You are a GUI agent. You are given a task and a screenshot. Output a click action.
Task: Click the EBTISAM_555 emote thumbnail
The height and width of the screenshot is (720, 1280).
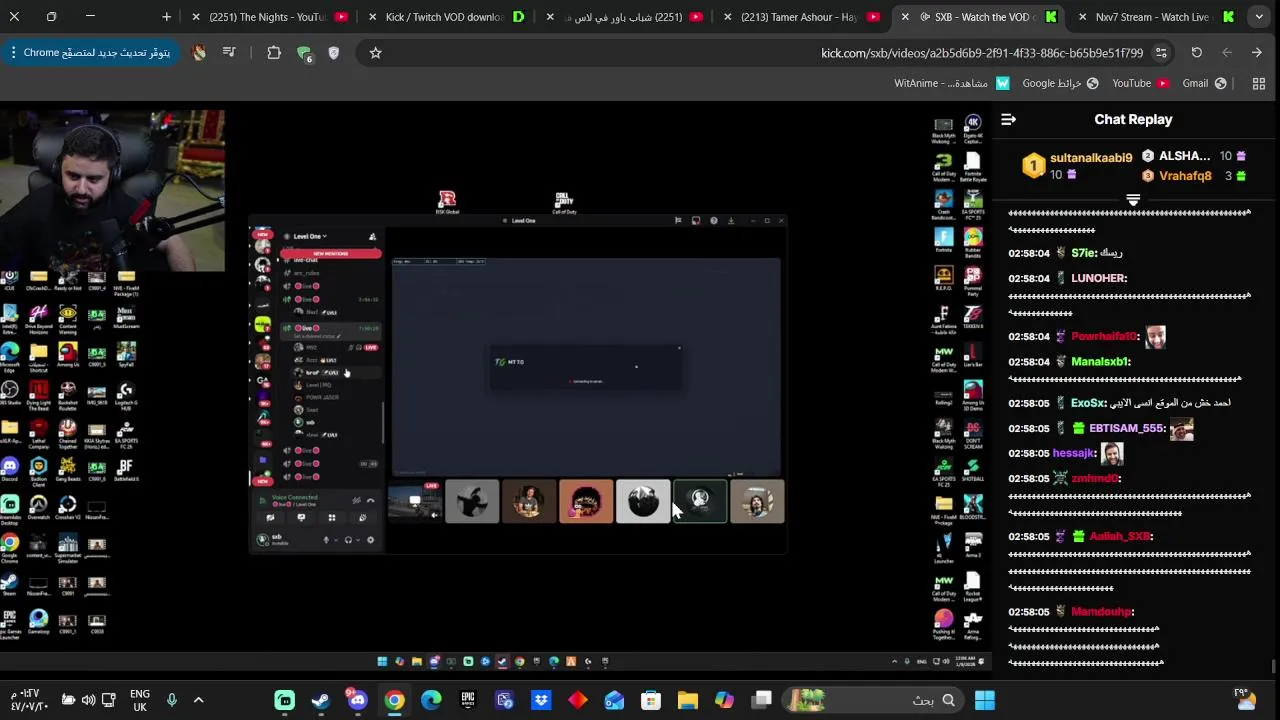coord(1182,429)
